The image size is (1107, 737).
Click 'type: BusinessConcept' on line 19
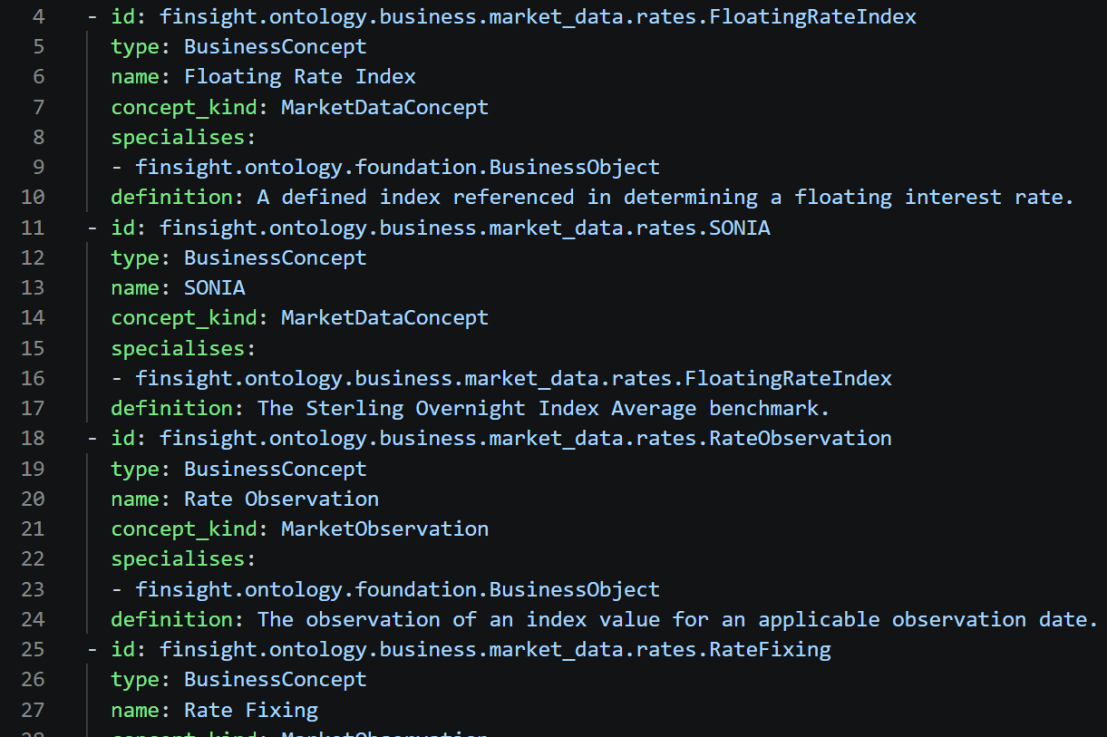(x=239, y=469)
